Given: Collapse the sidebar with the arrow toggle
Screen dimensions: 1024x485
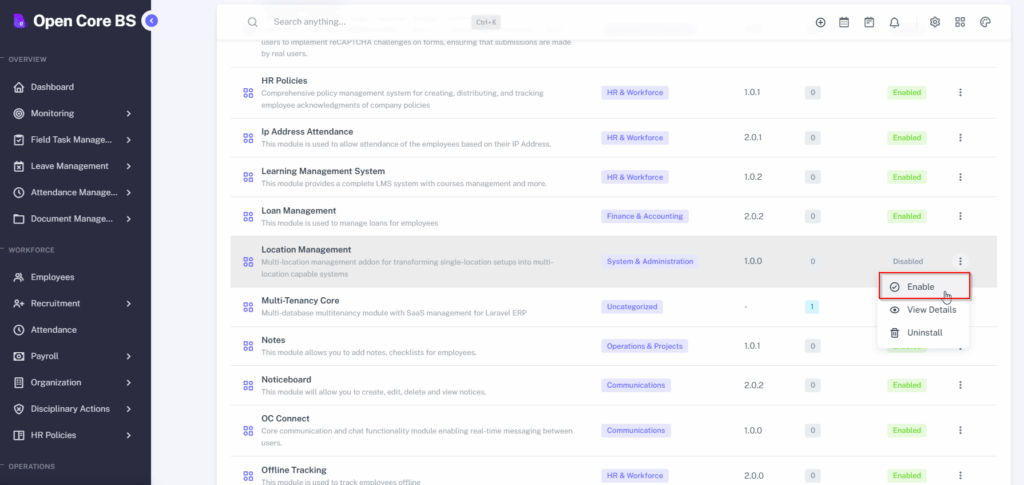Looking at the screenshot, I should click(x=151, y=20).
